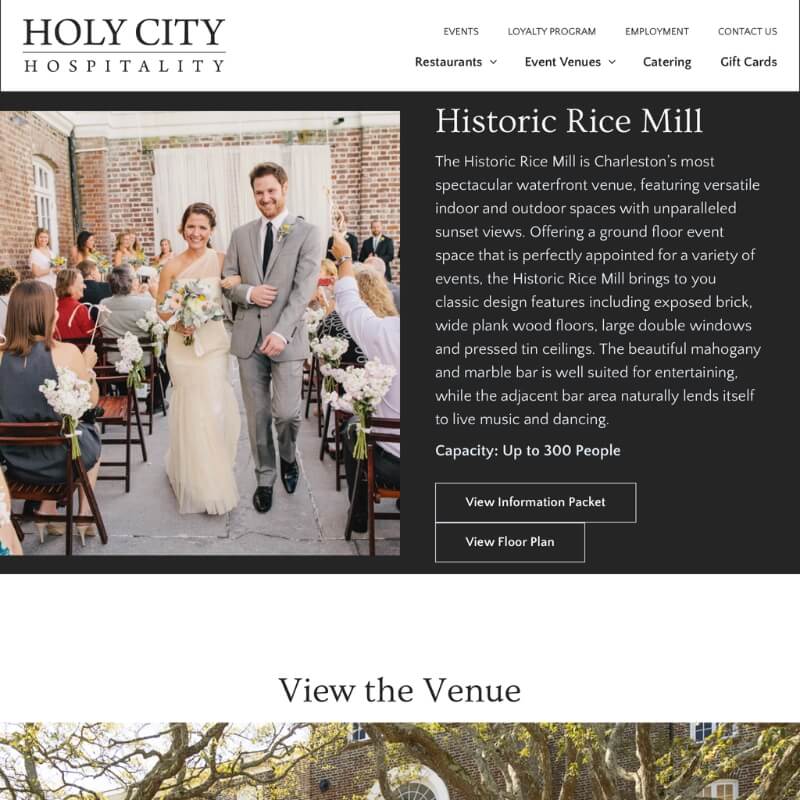800x800 pixels.
Task: Expand the Event Venues dropdown chevron
Action: pyautogui.click(x=612, y=62)
